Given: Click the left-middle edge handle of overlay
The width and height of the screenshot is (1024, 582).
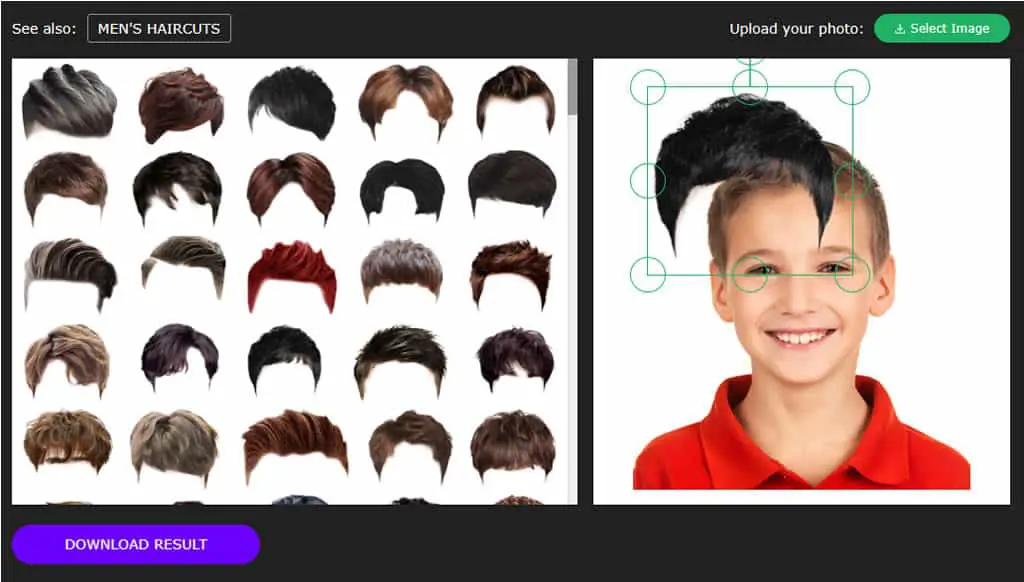Looking at the screenshot, I should pos(648,181).
